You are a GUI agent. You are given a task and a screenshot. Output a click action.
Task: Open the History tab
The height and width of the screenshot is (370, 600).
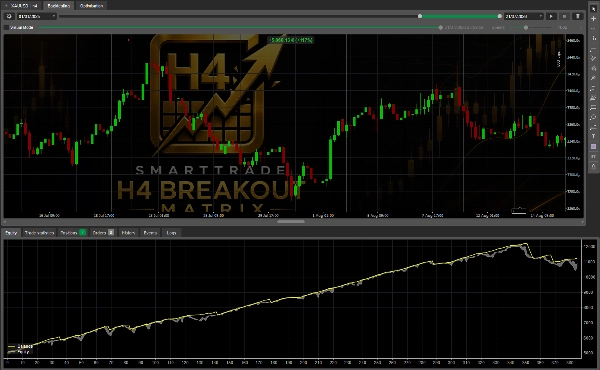coord(128,233)
